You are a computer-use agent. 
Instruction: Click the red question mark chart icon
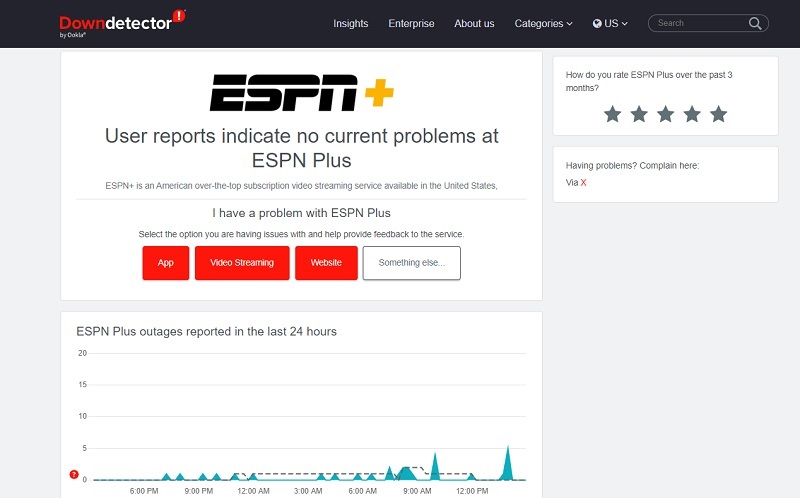tap(74, 474)
